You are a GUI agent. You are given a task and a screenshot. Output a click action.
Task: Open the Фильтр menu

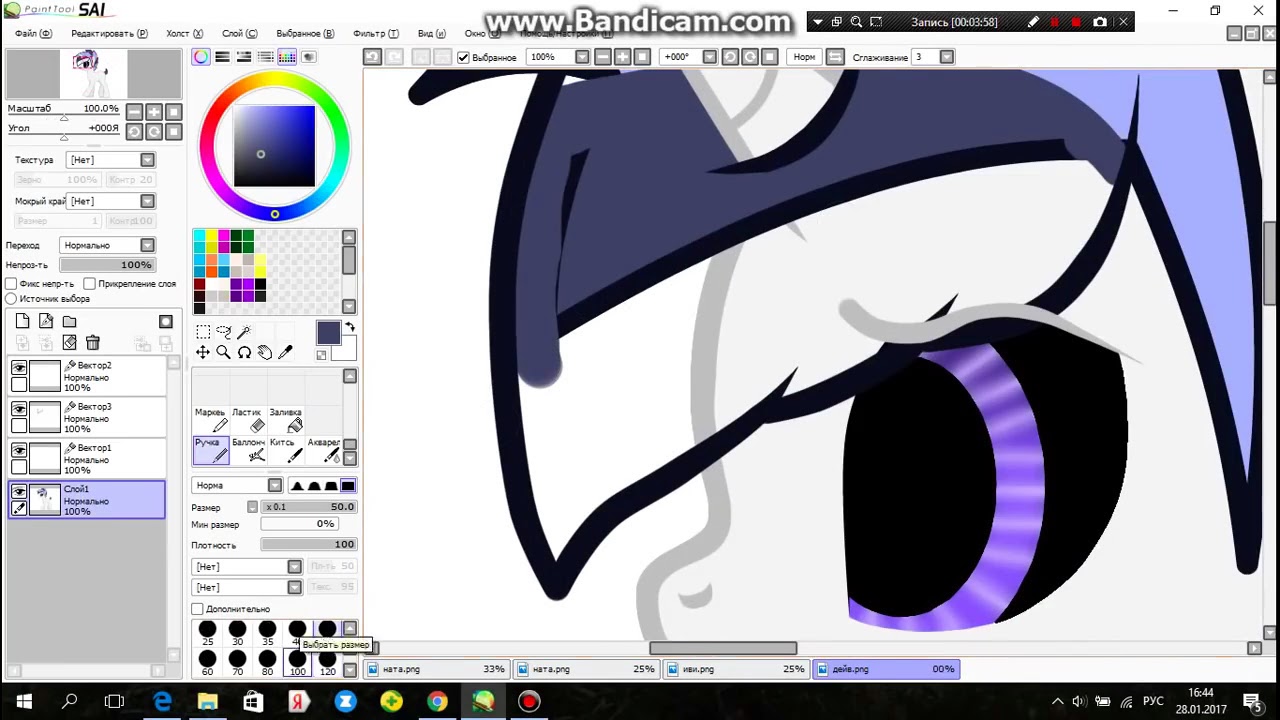click(376, 33)
